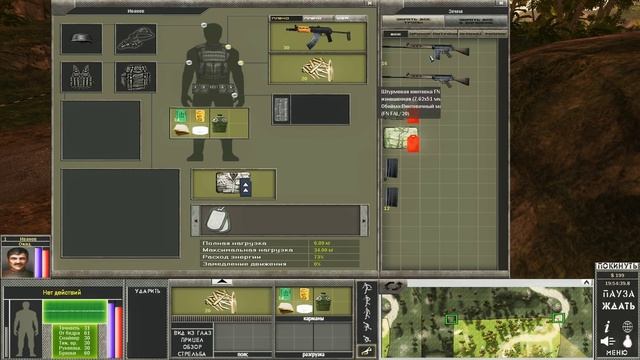Viewport: 640px width, 360px height.
Task: Click the УДАРИТЬ action button
Action: point(147,291)
